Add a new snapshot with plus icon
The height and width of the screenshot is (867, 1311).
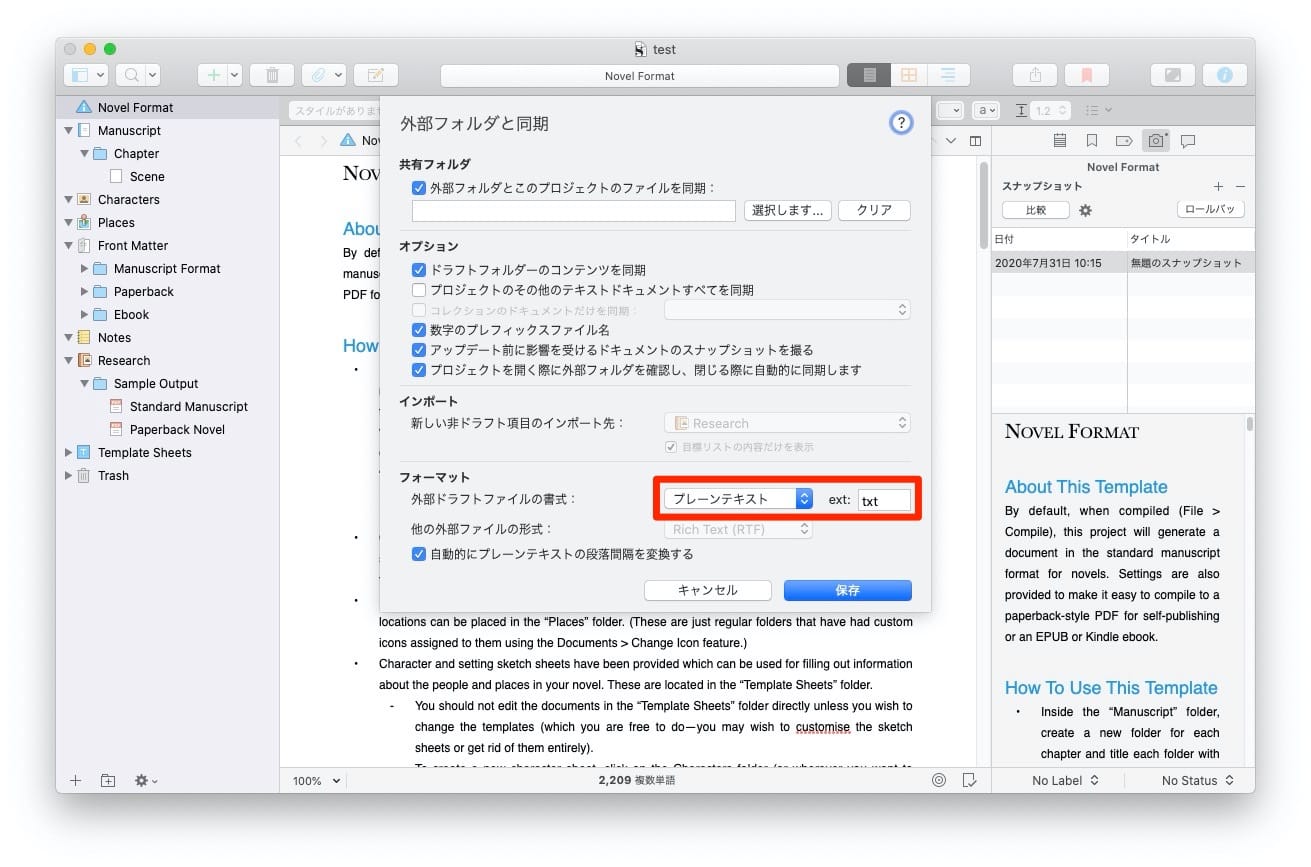point(1218,187)
